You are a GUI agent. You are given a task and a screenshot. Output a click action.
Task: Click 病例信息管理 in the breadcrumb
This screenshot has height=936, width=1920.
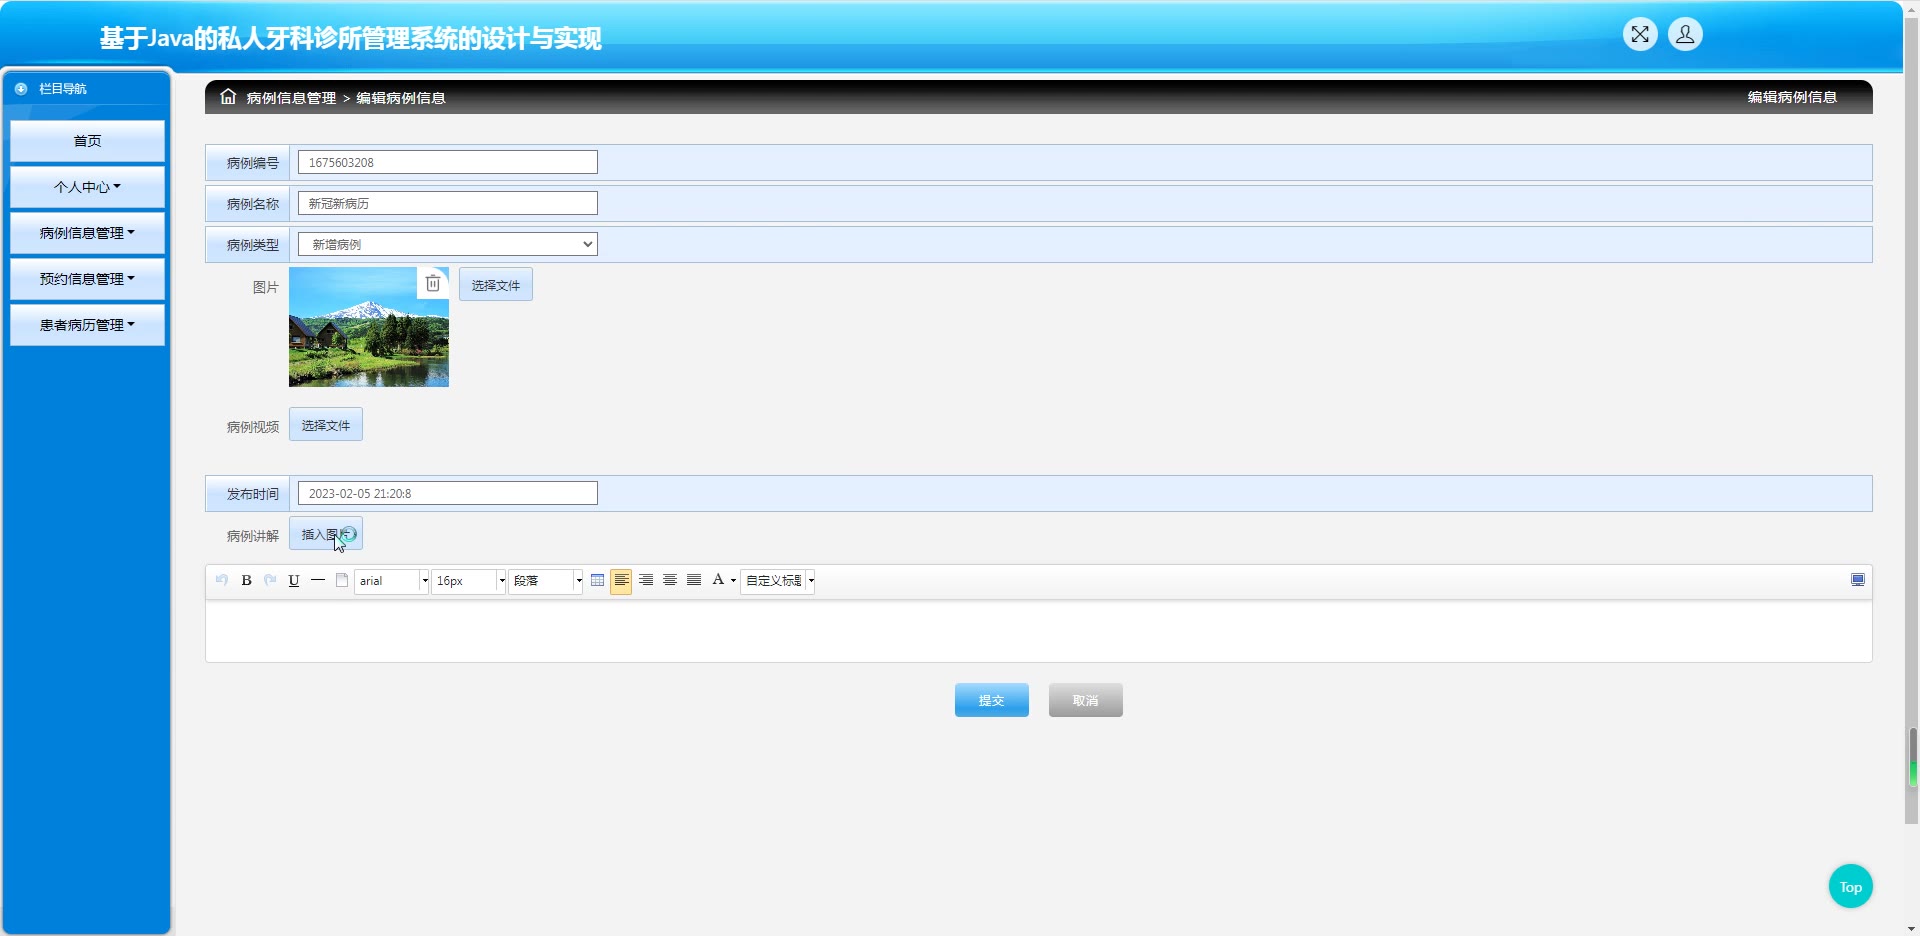291,98
